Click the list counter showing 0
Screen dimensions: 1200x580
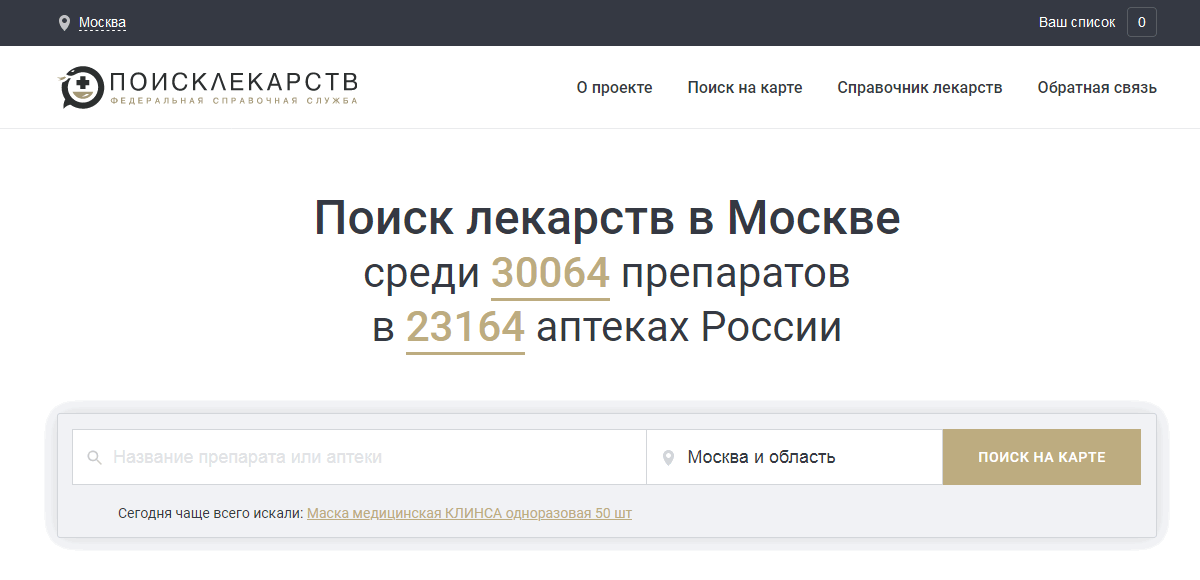1142,22
